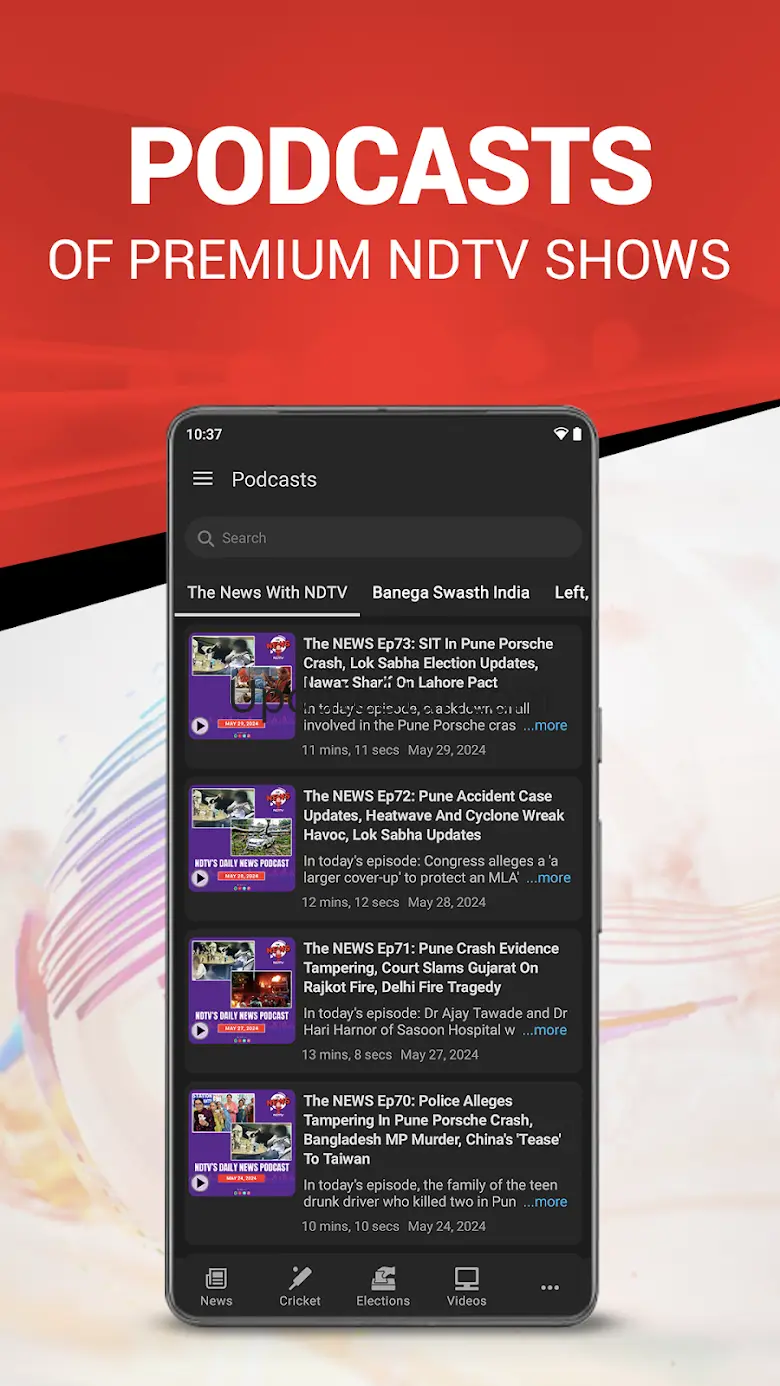
Task: Expand Ep73 description with more link
Action: [545, 726]
